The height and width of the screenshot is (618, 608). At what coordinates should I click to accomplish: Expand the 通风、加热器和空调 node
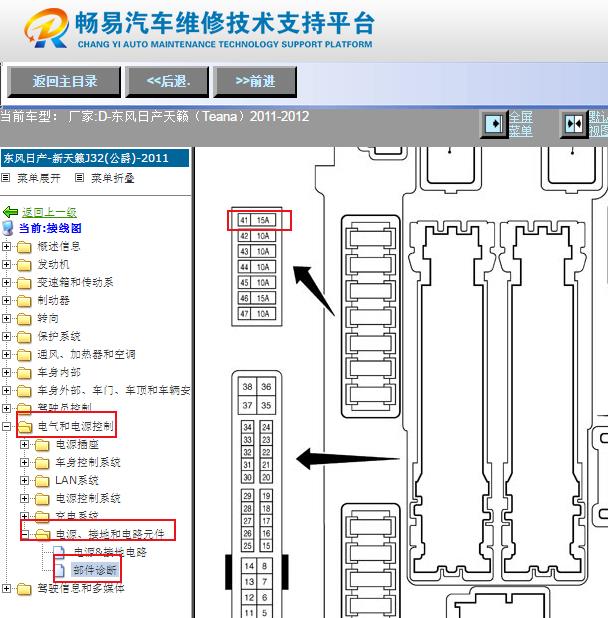coord(6,354)
